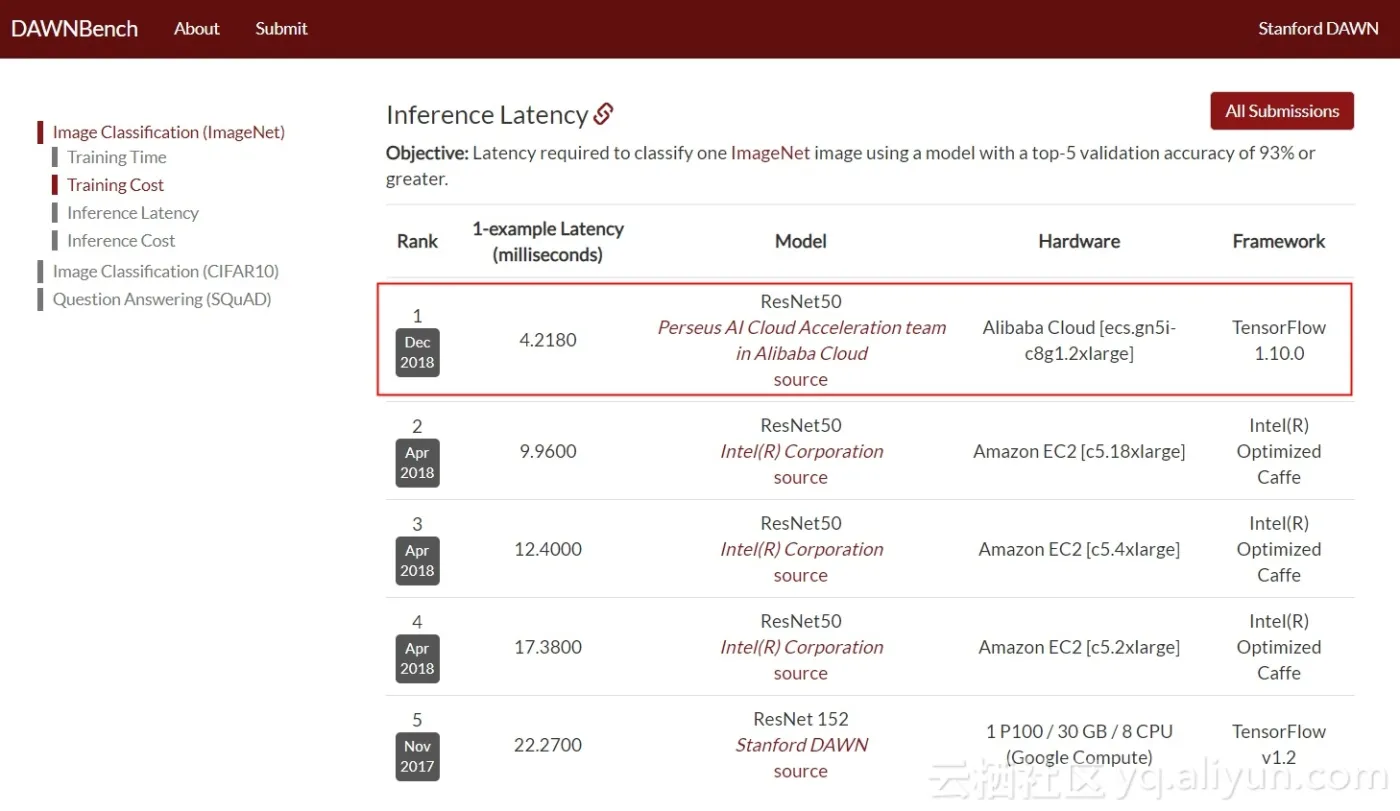Open source link for the 9.9600 ms entry
The image size is (1400, 811).
(x=800, y=477)
